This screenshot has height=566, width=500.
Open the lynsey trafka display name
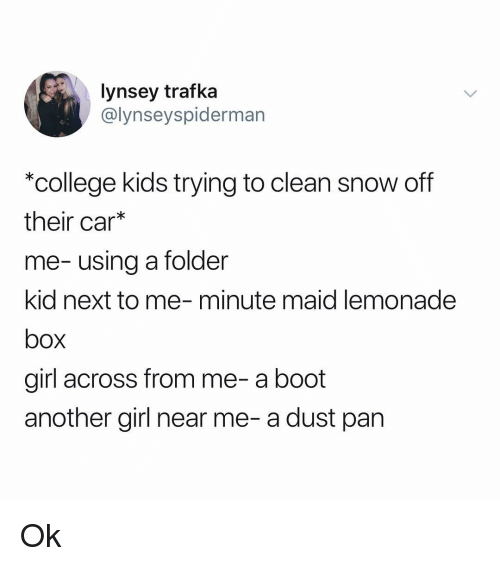159,92
